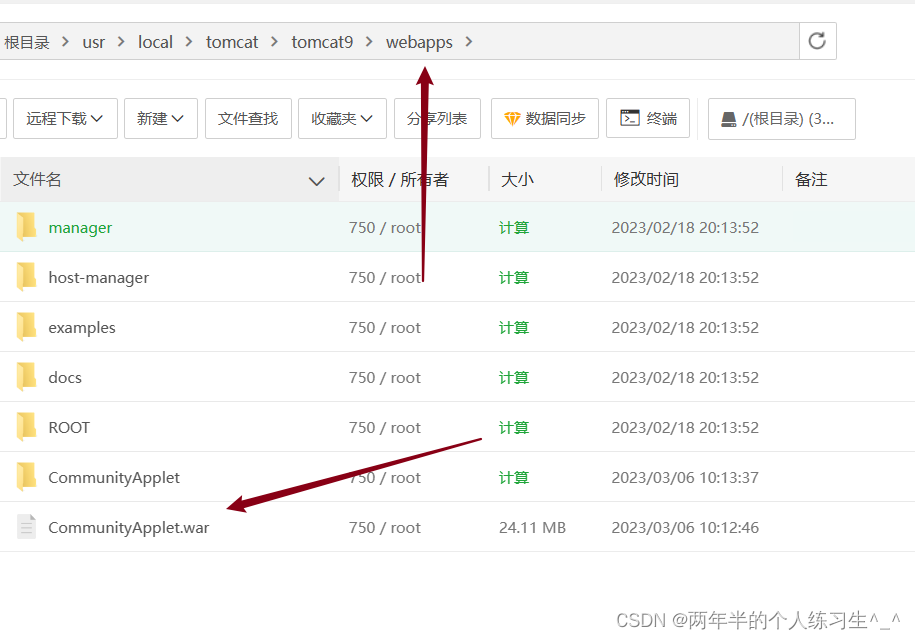
Task: Go to local in breadcrumb path
Action: tap(155, 42)
